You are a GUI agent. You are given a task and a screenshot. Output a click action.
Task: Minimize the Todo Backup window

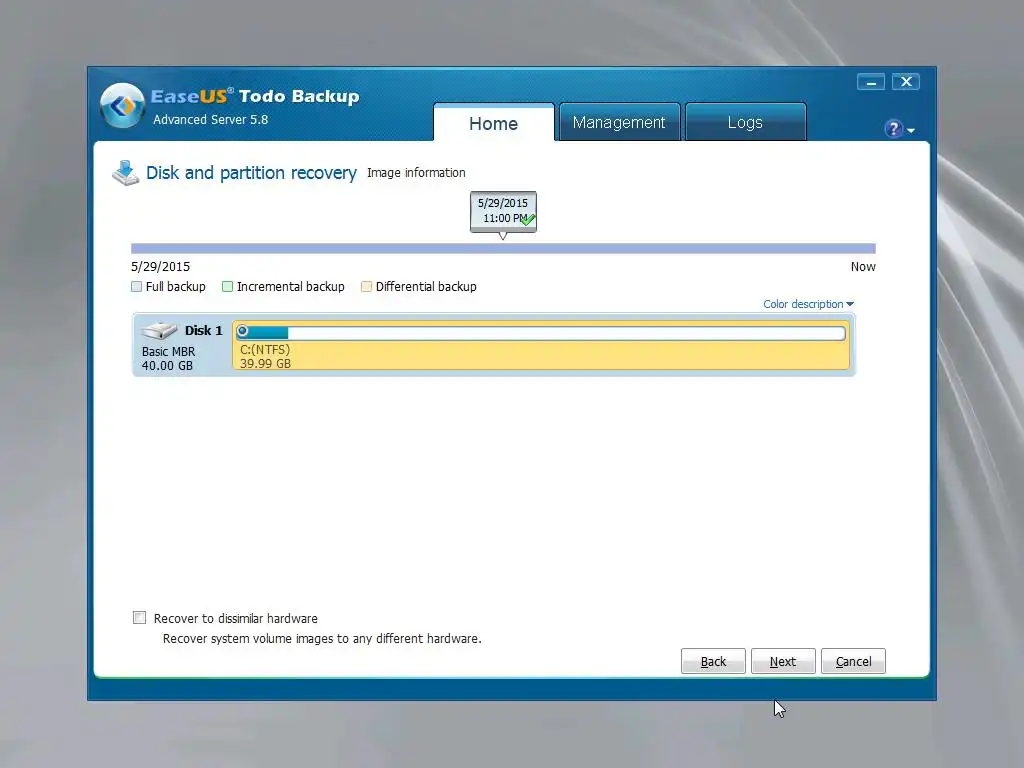click(871, 82)
